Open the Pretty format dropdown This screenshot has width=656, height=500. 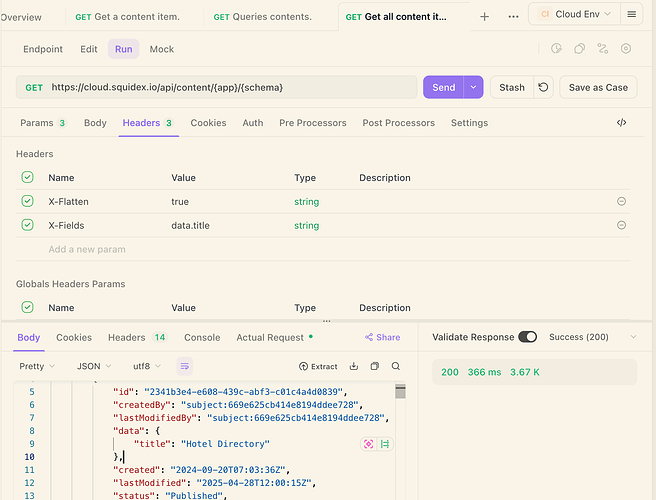[x=37, y=366]
